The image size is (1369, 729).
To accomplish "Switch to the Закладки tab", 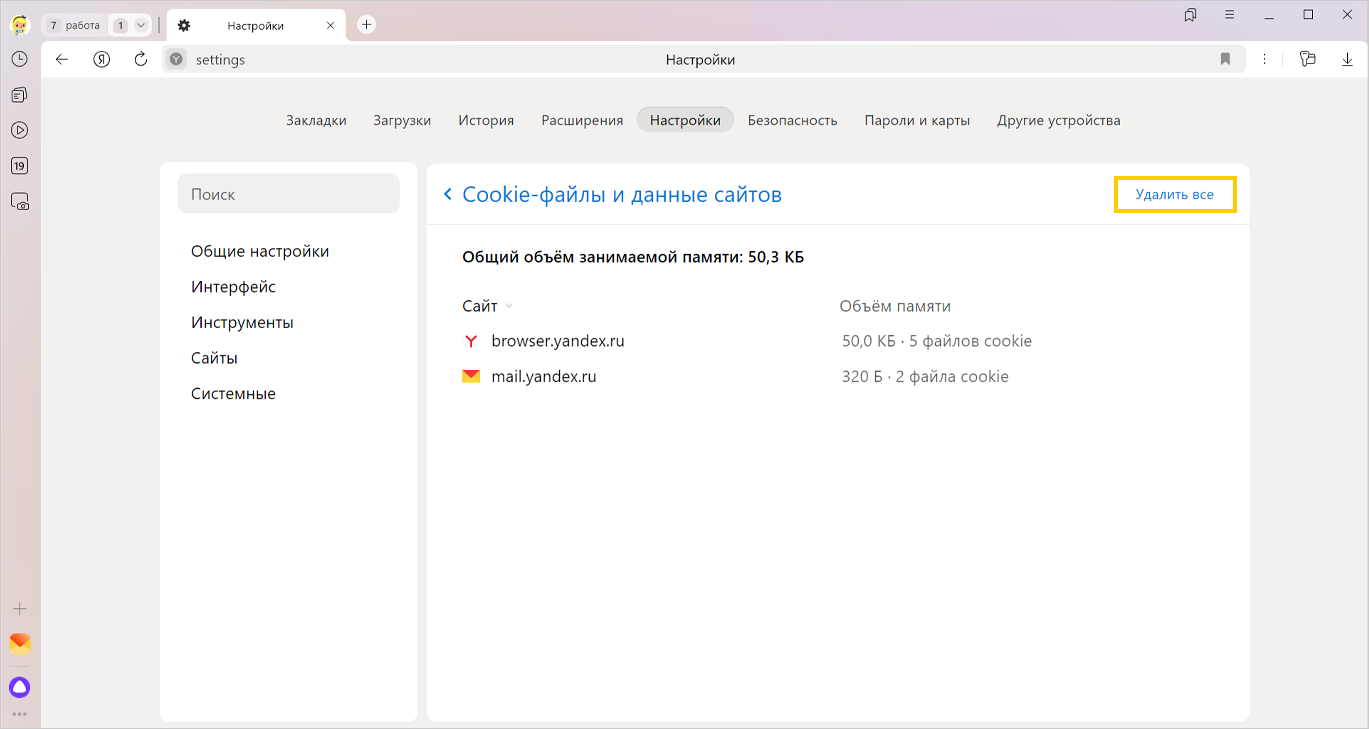I will [316, 120].
